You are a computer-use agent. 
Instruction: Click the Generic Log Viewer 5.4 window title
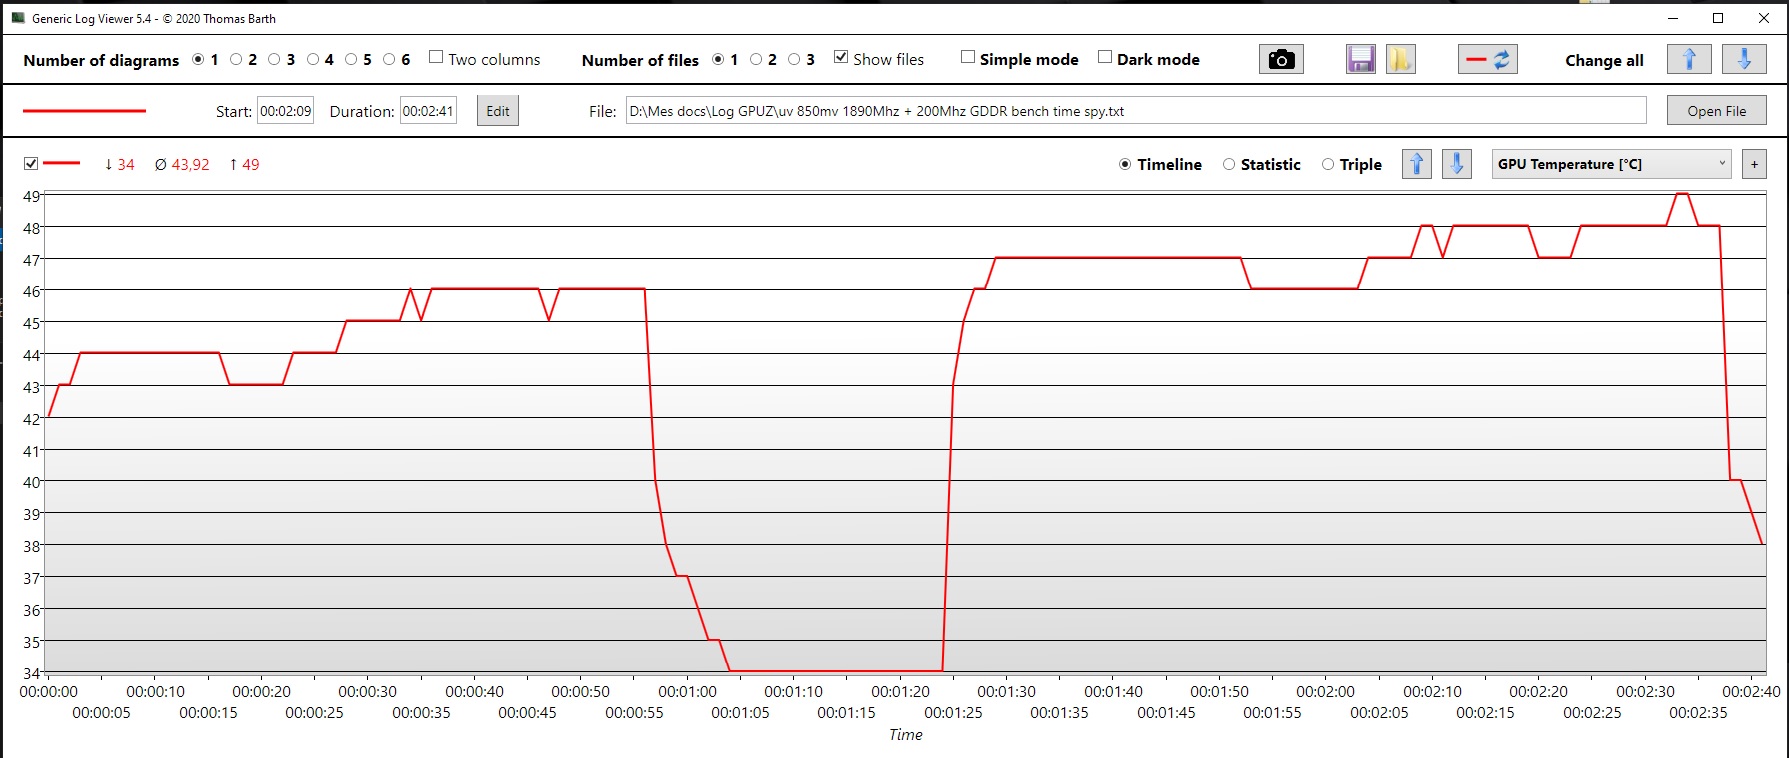154,18
